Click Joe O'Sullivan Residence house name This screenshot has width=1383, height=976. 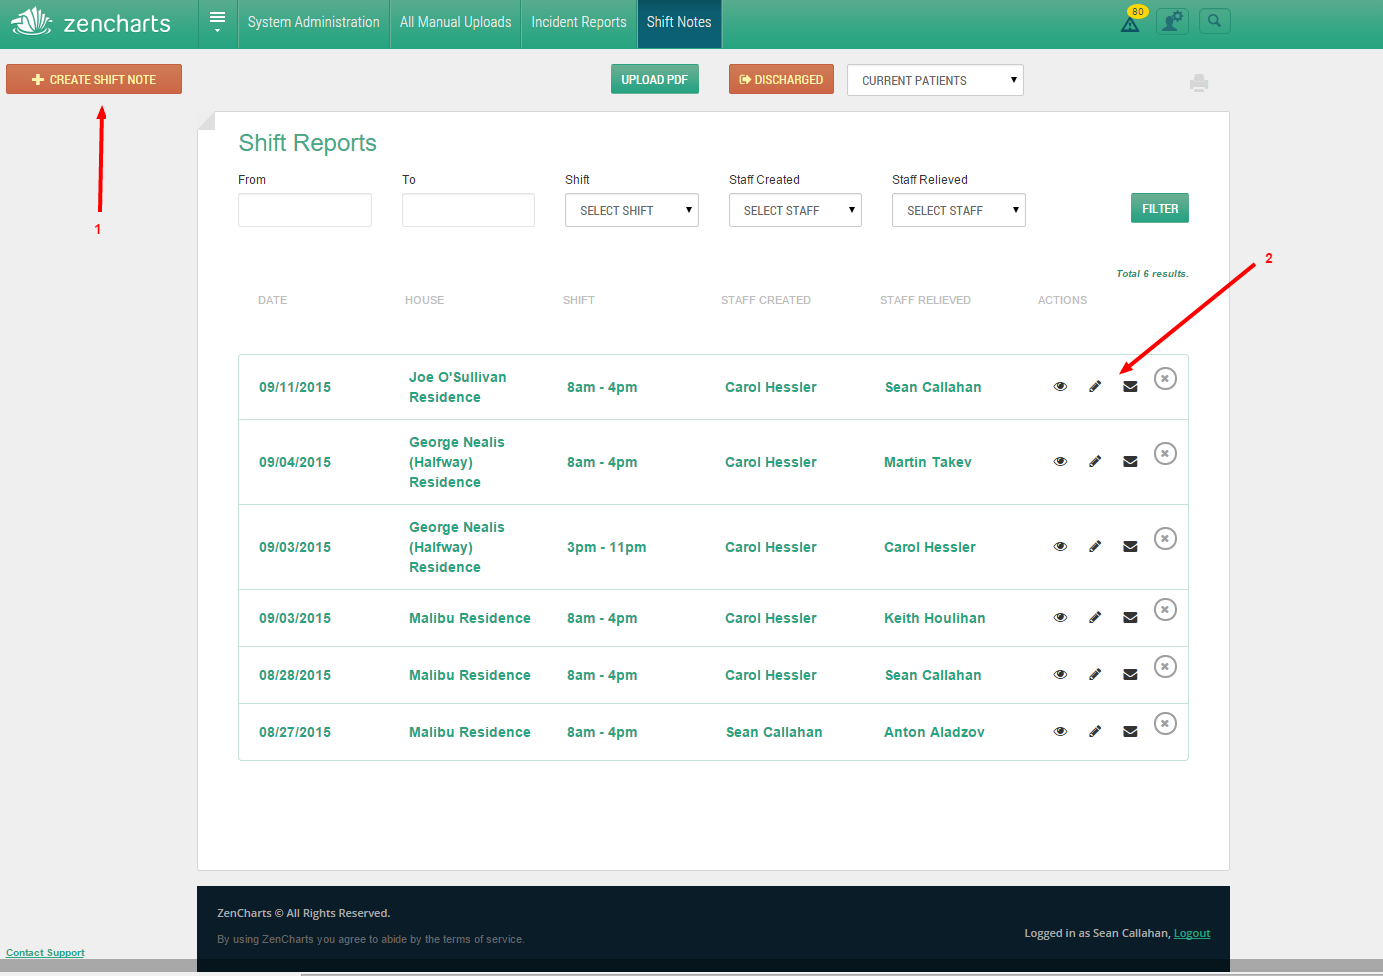(x=458, y=387)
